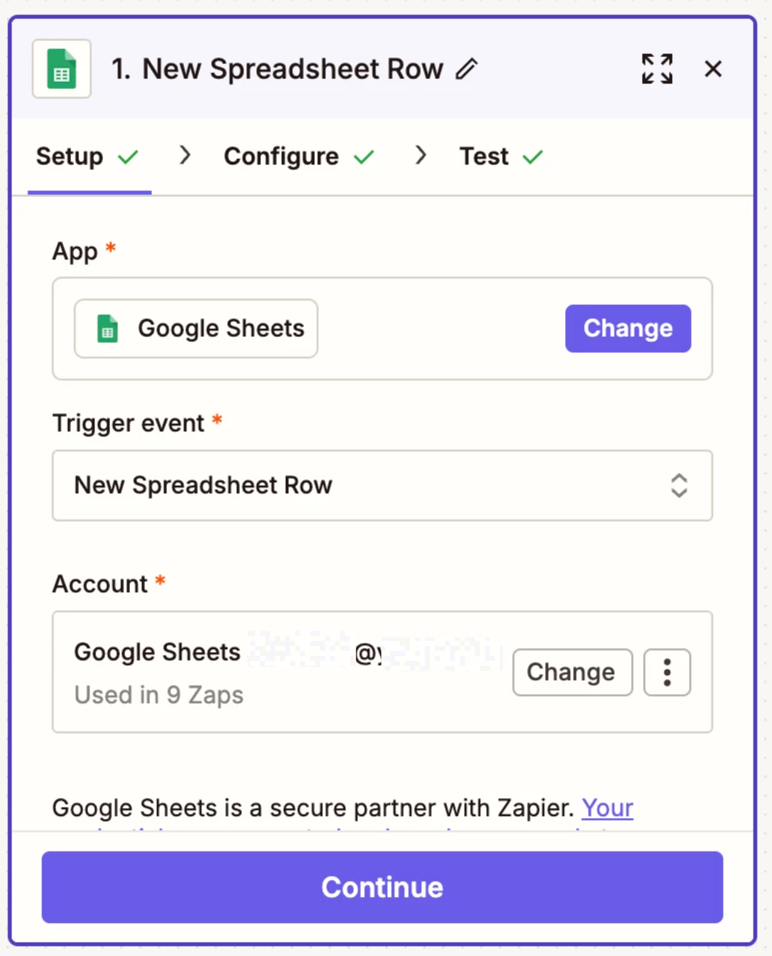This screenshot has height=956, width=772.
Task: Open account options three-dot menu
Action: coord(667,672)
